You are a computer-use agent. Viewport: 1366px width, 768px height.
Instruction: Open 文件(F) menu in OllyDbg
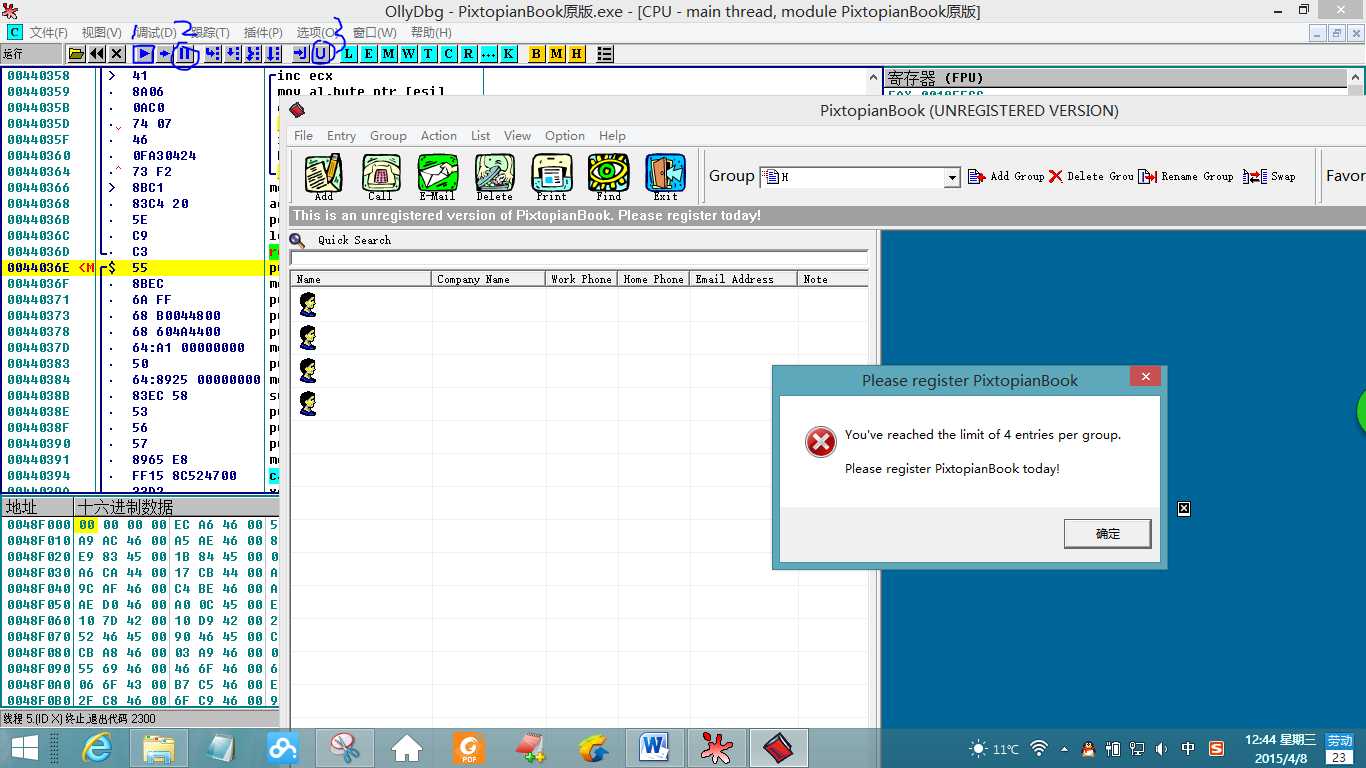pos(49,33)
